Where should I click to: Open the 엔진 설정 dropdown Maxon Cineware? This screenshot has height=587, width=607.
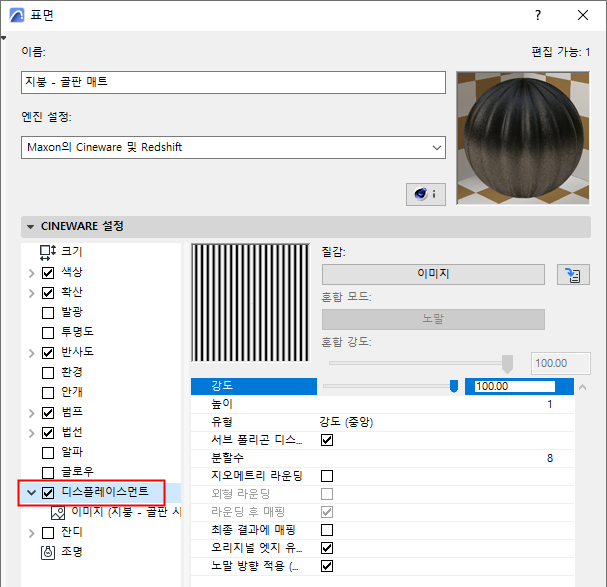pyautogui.click(x=233, y=147)
